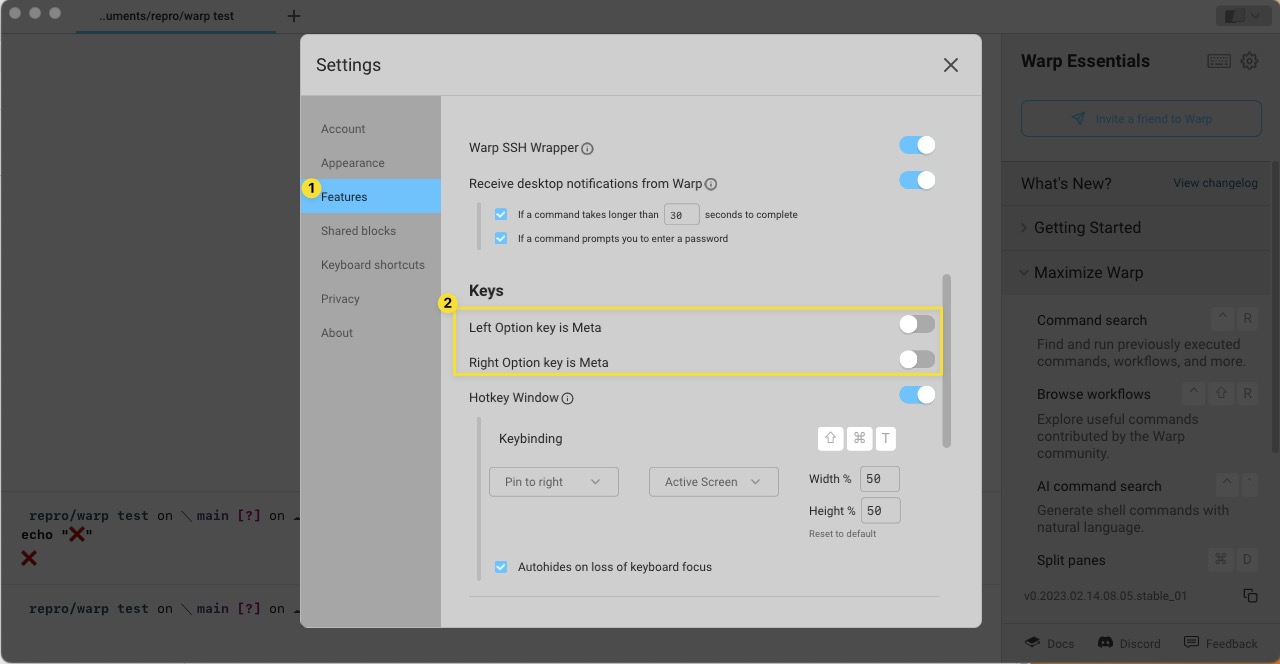
Task: Enable Right Option key is Meta
Action: tap(917, 359)
